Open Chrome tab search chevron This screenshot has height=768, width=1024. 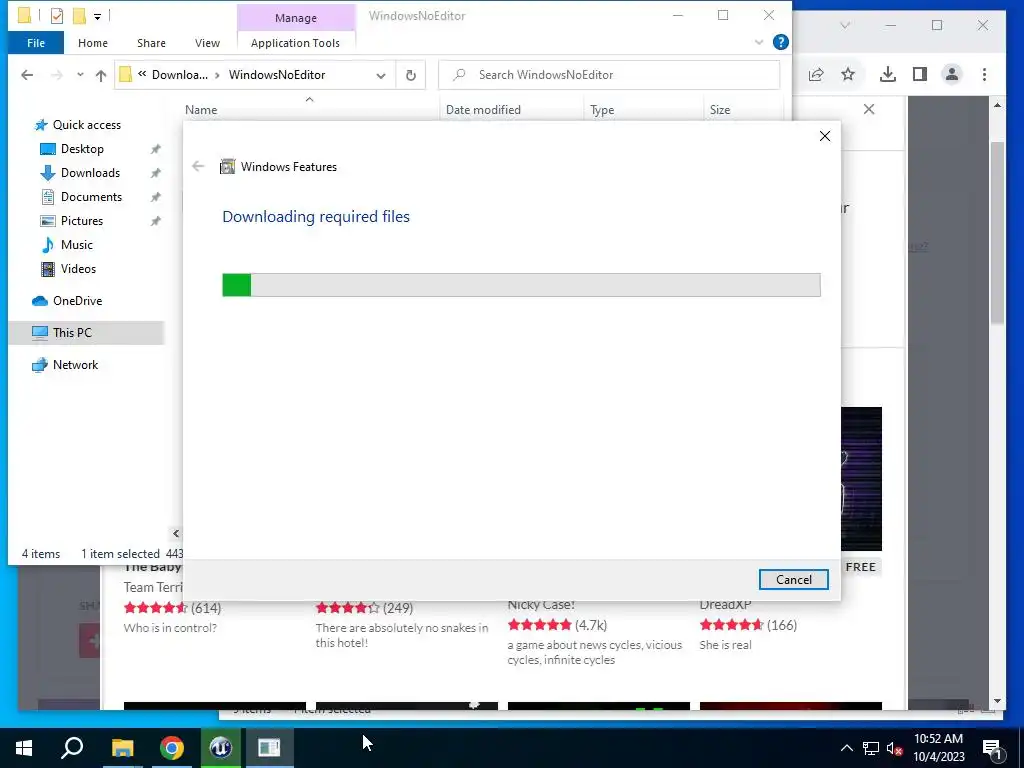click(845, 25)
